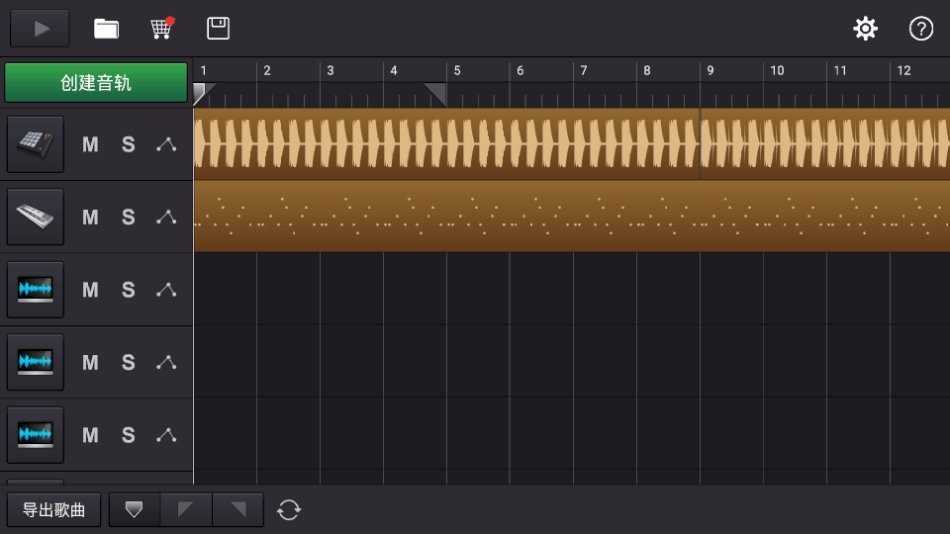Solo the drum pad track
Viewport: 950px width, 534px height.
coord(128,144)
